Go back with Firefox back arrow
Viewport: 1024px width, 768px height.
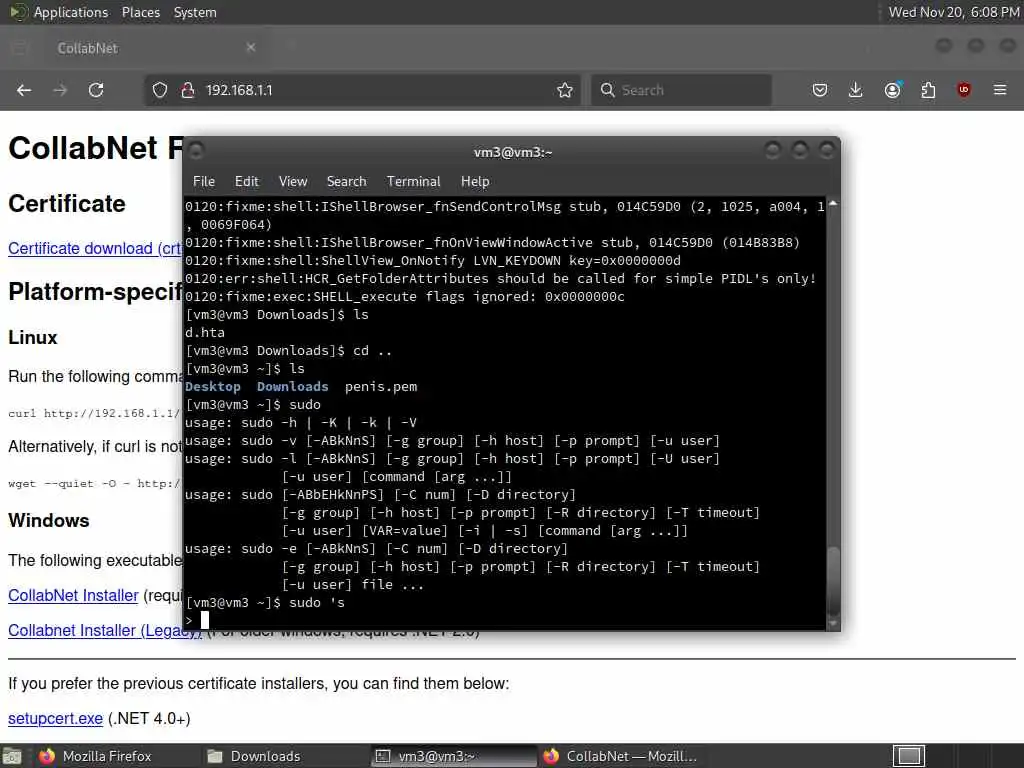(24, 90)
